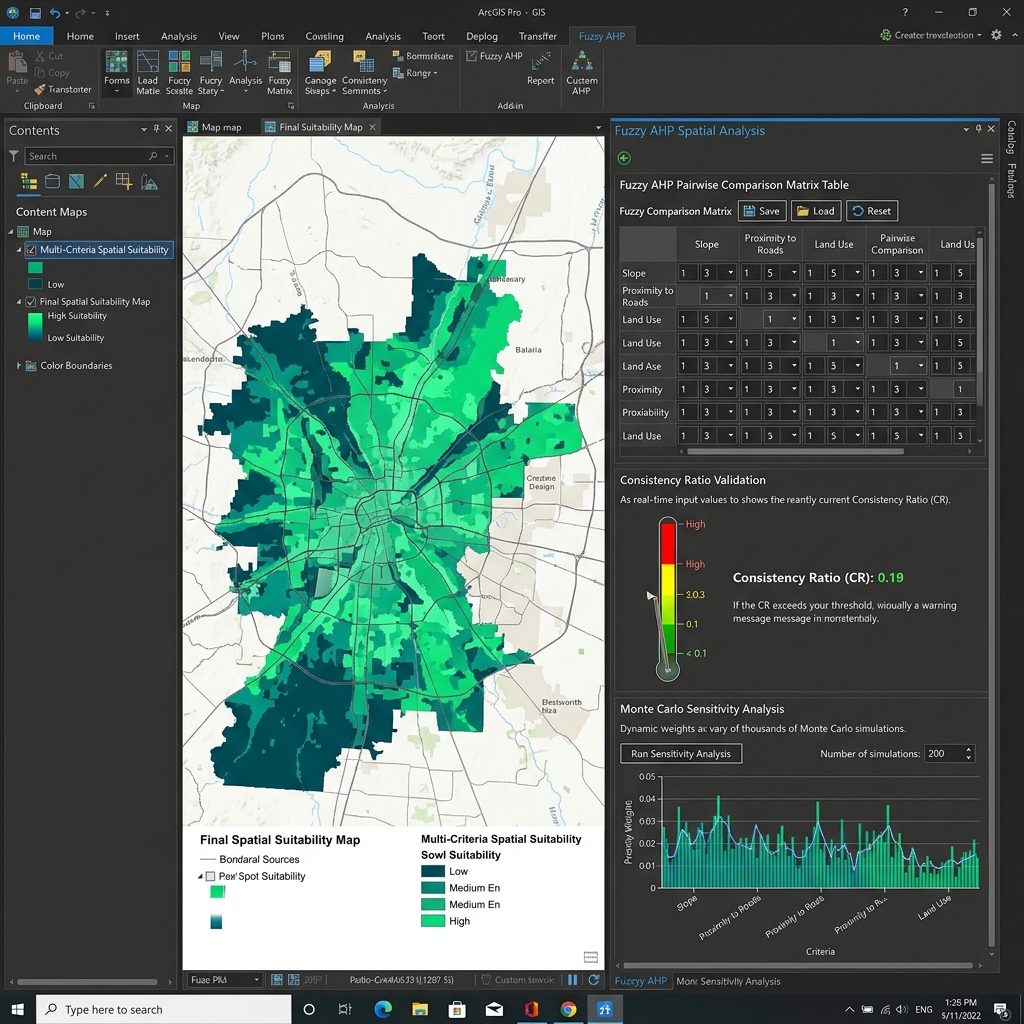Click Reset in Fuzzy Comparison Matrix

[872, 211]
